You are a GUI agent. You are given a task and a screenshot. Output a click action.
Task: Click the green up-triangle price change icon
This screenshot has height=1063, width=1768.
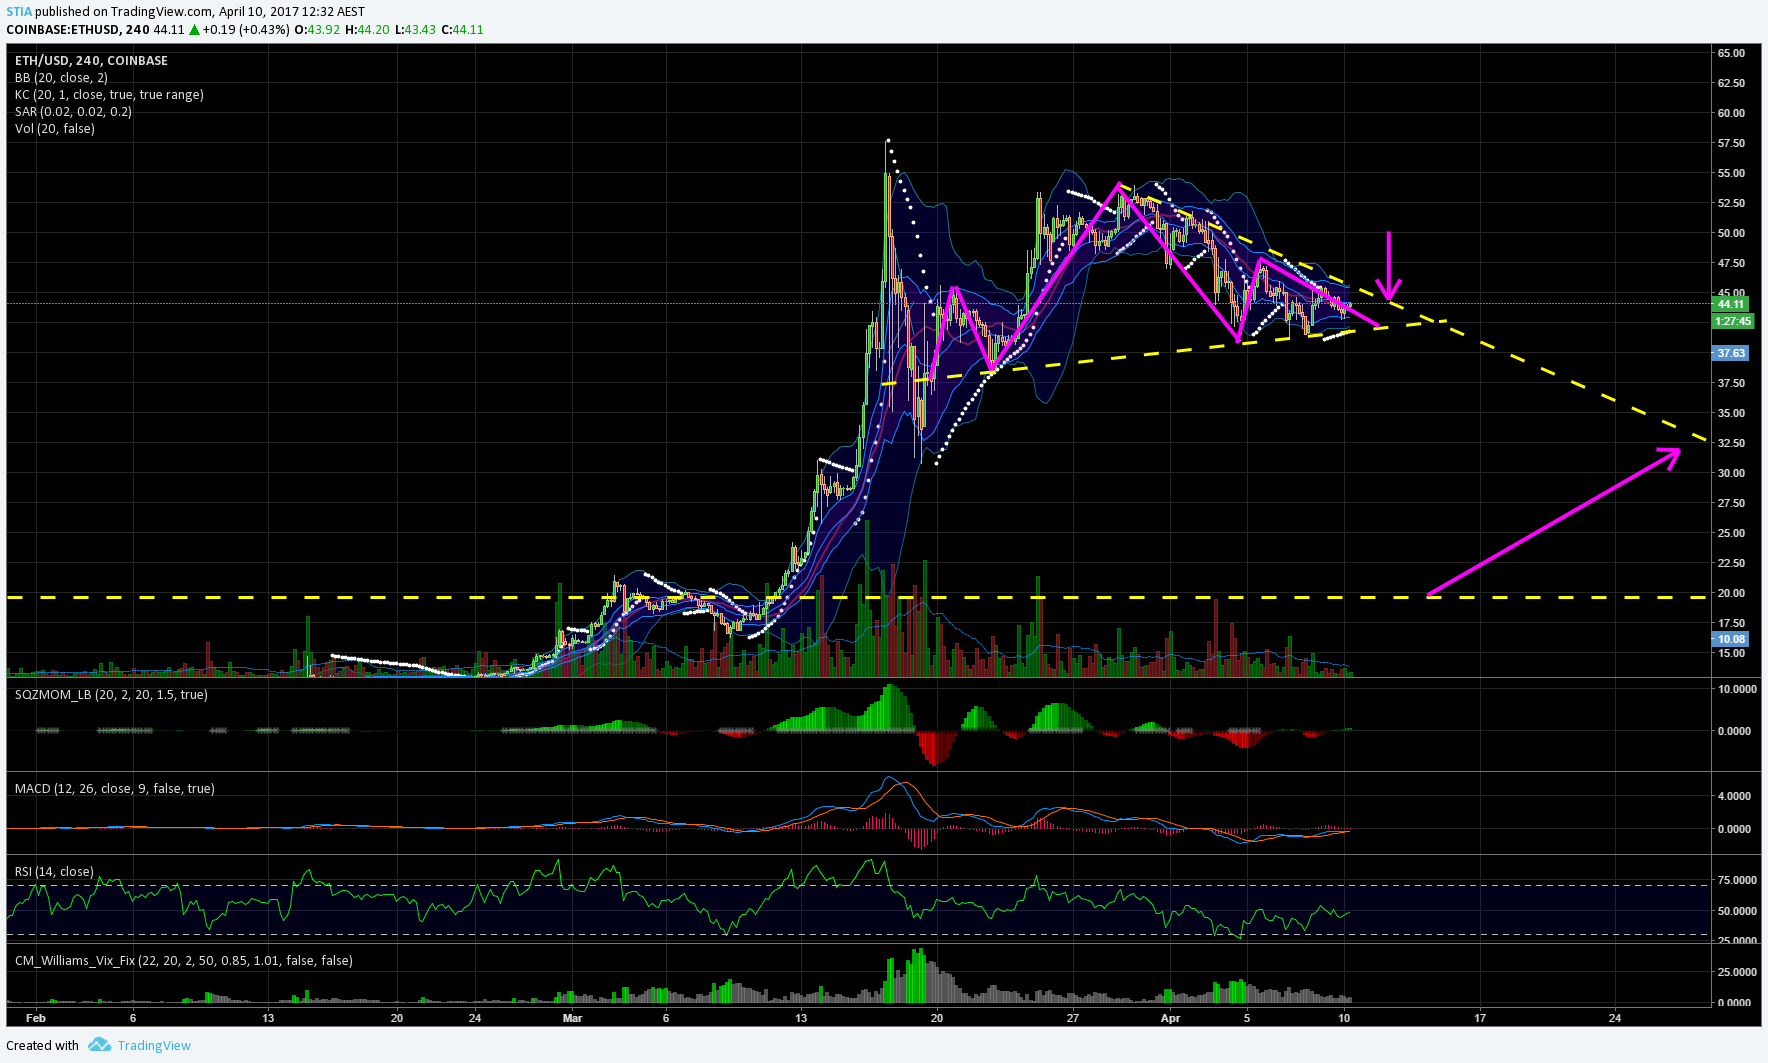tap(194, 30)
